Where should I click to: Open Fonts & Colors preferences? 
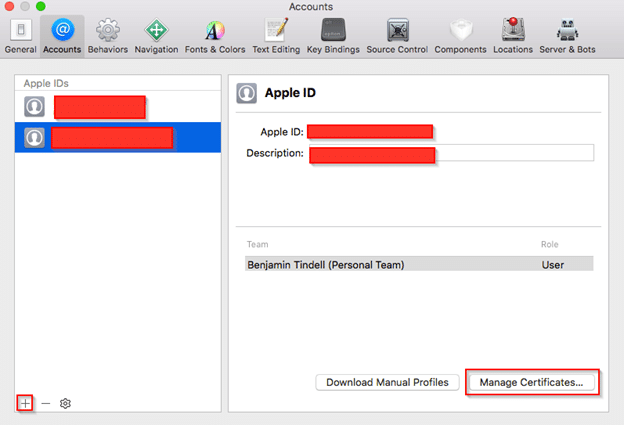click(215, 37)
